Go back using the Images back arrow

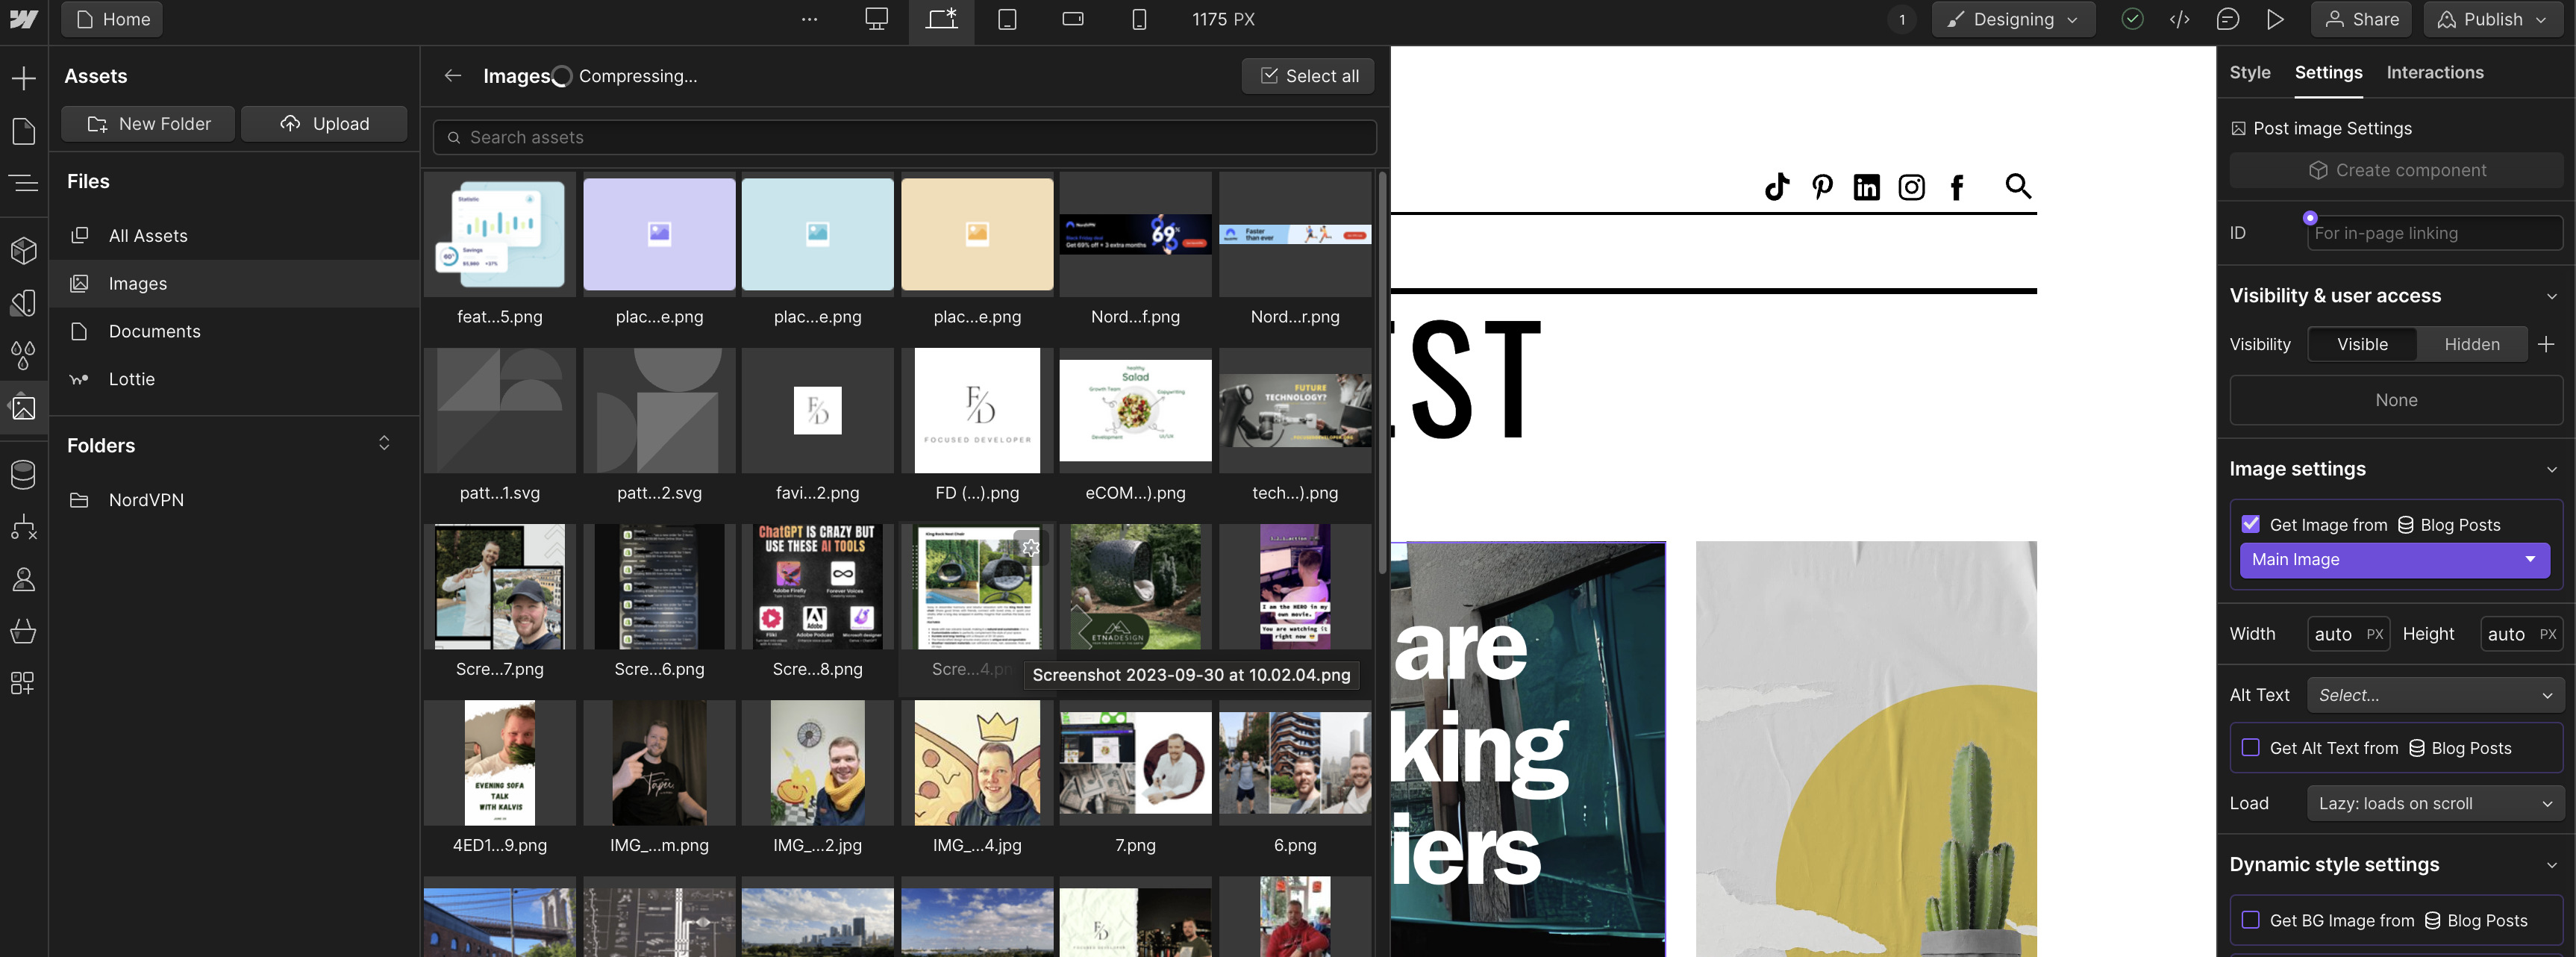453,75
